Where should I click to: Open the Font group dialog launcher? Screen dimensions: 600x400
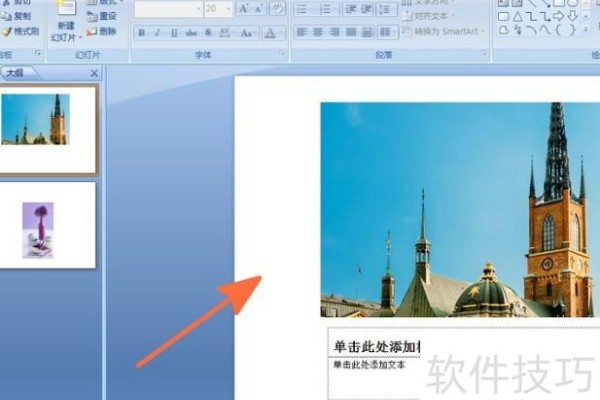[x=282, y=54]
